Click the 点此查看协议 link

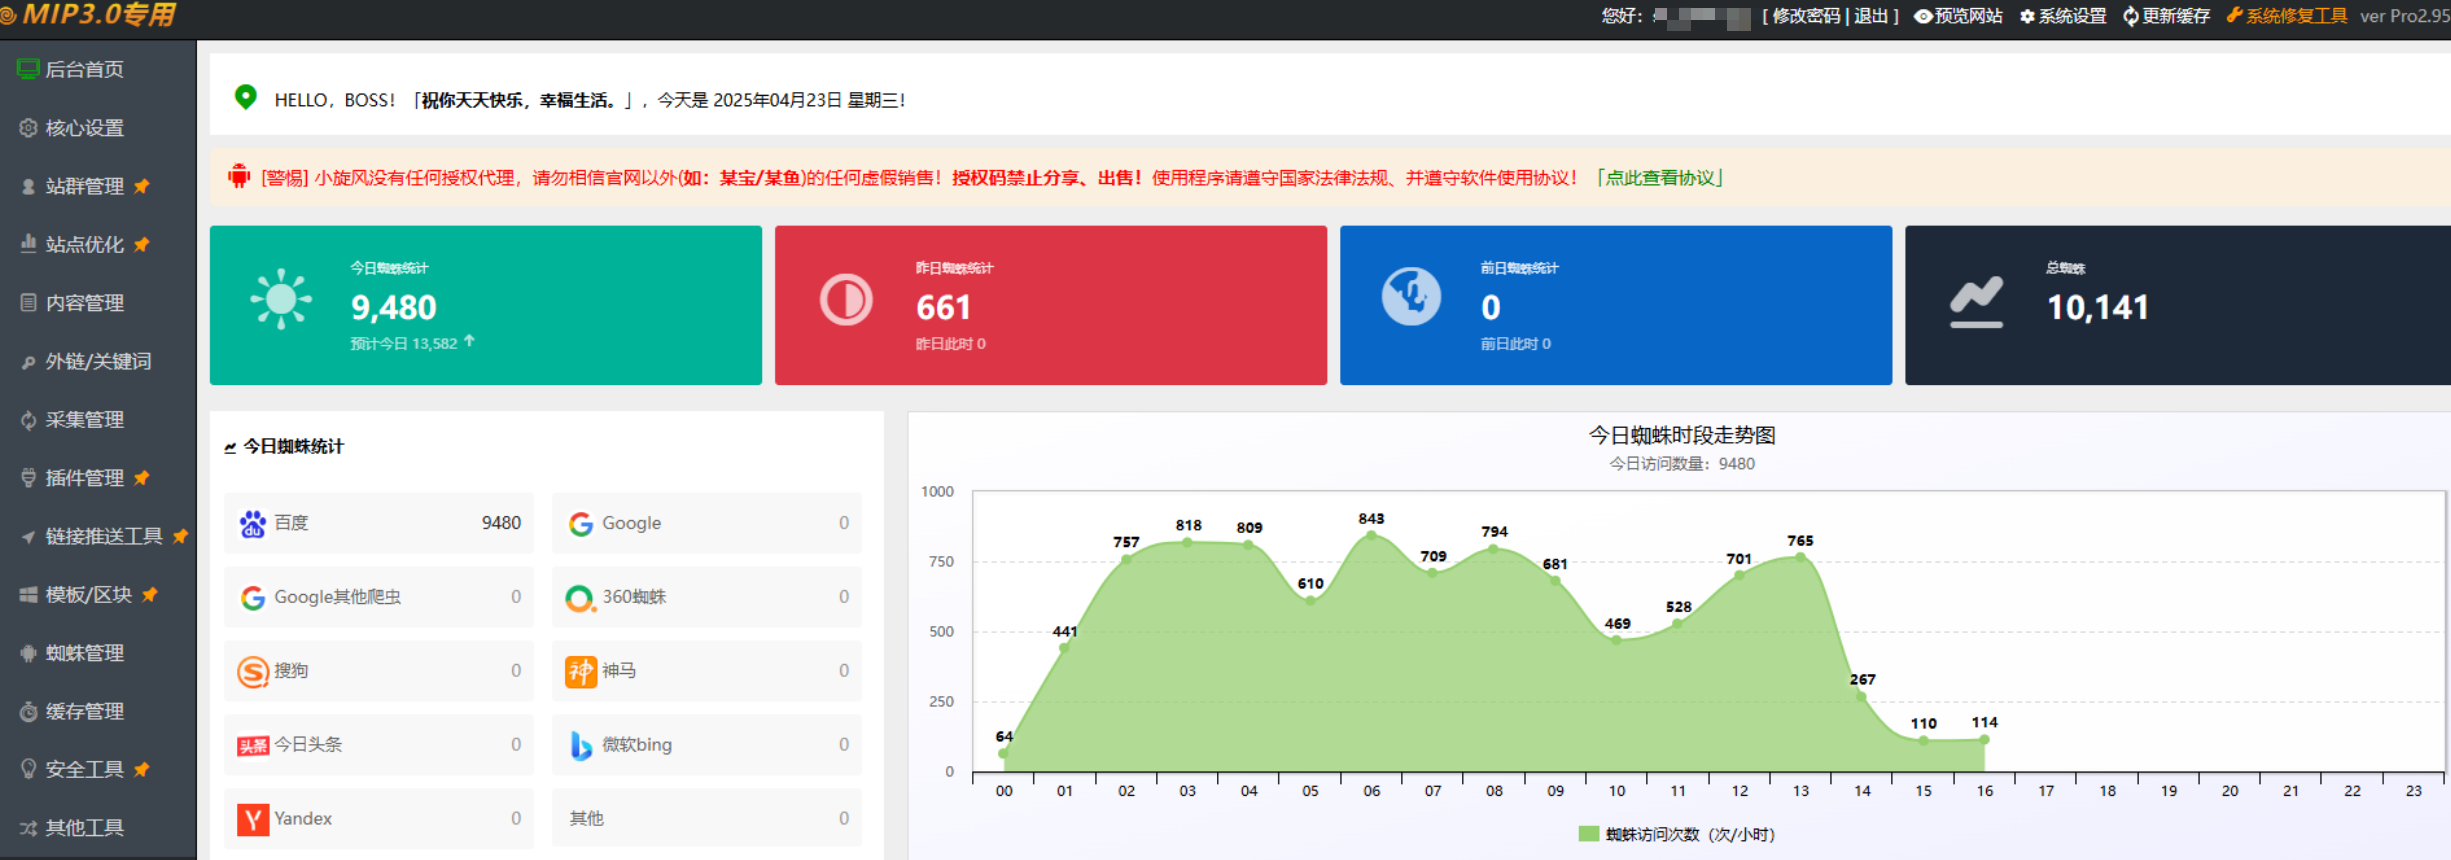(x=1660, y=178)
